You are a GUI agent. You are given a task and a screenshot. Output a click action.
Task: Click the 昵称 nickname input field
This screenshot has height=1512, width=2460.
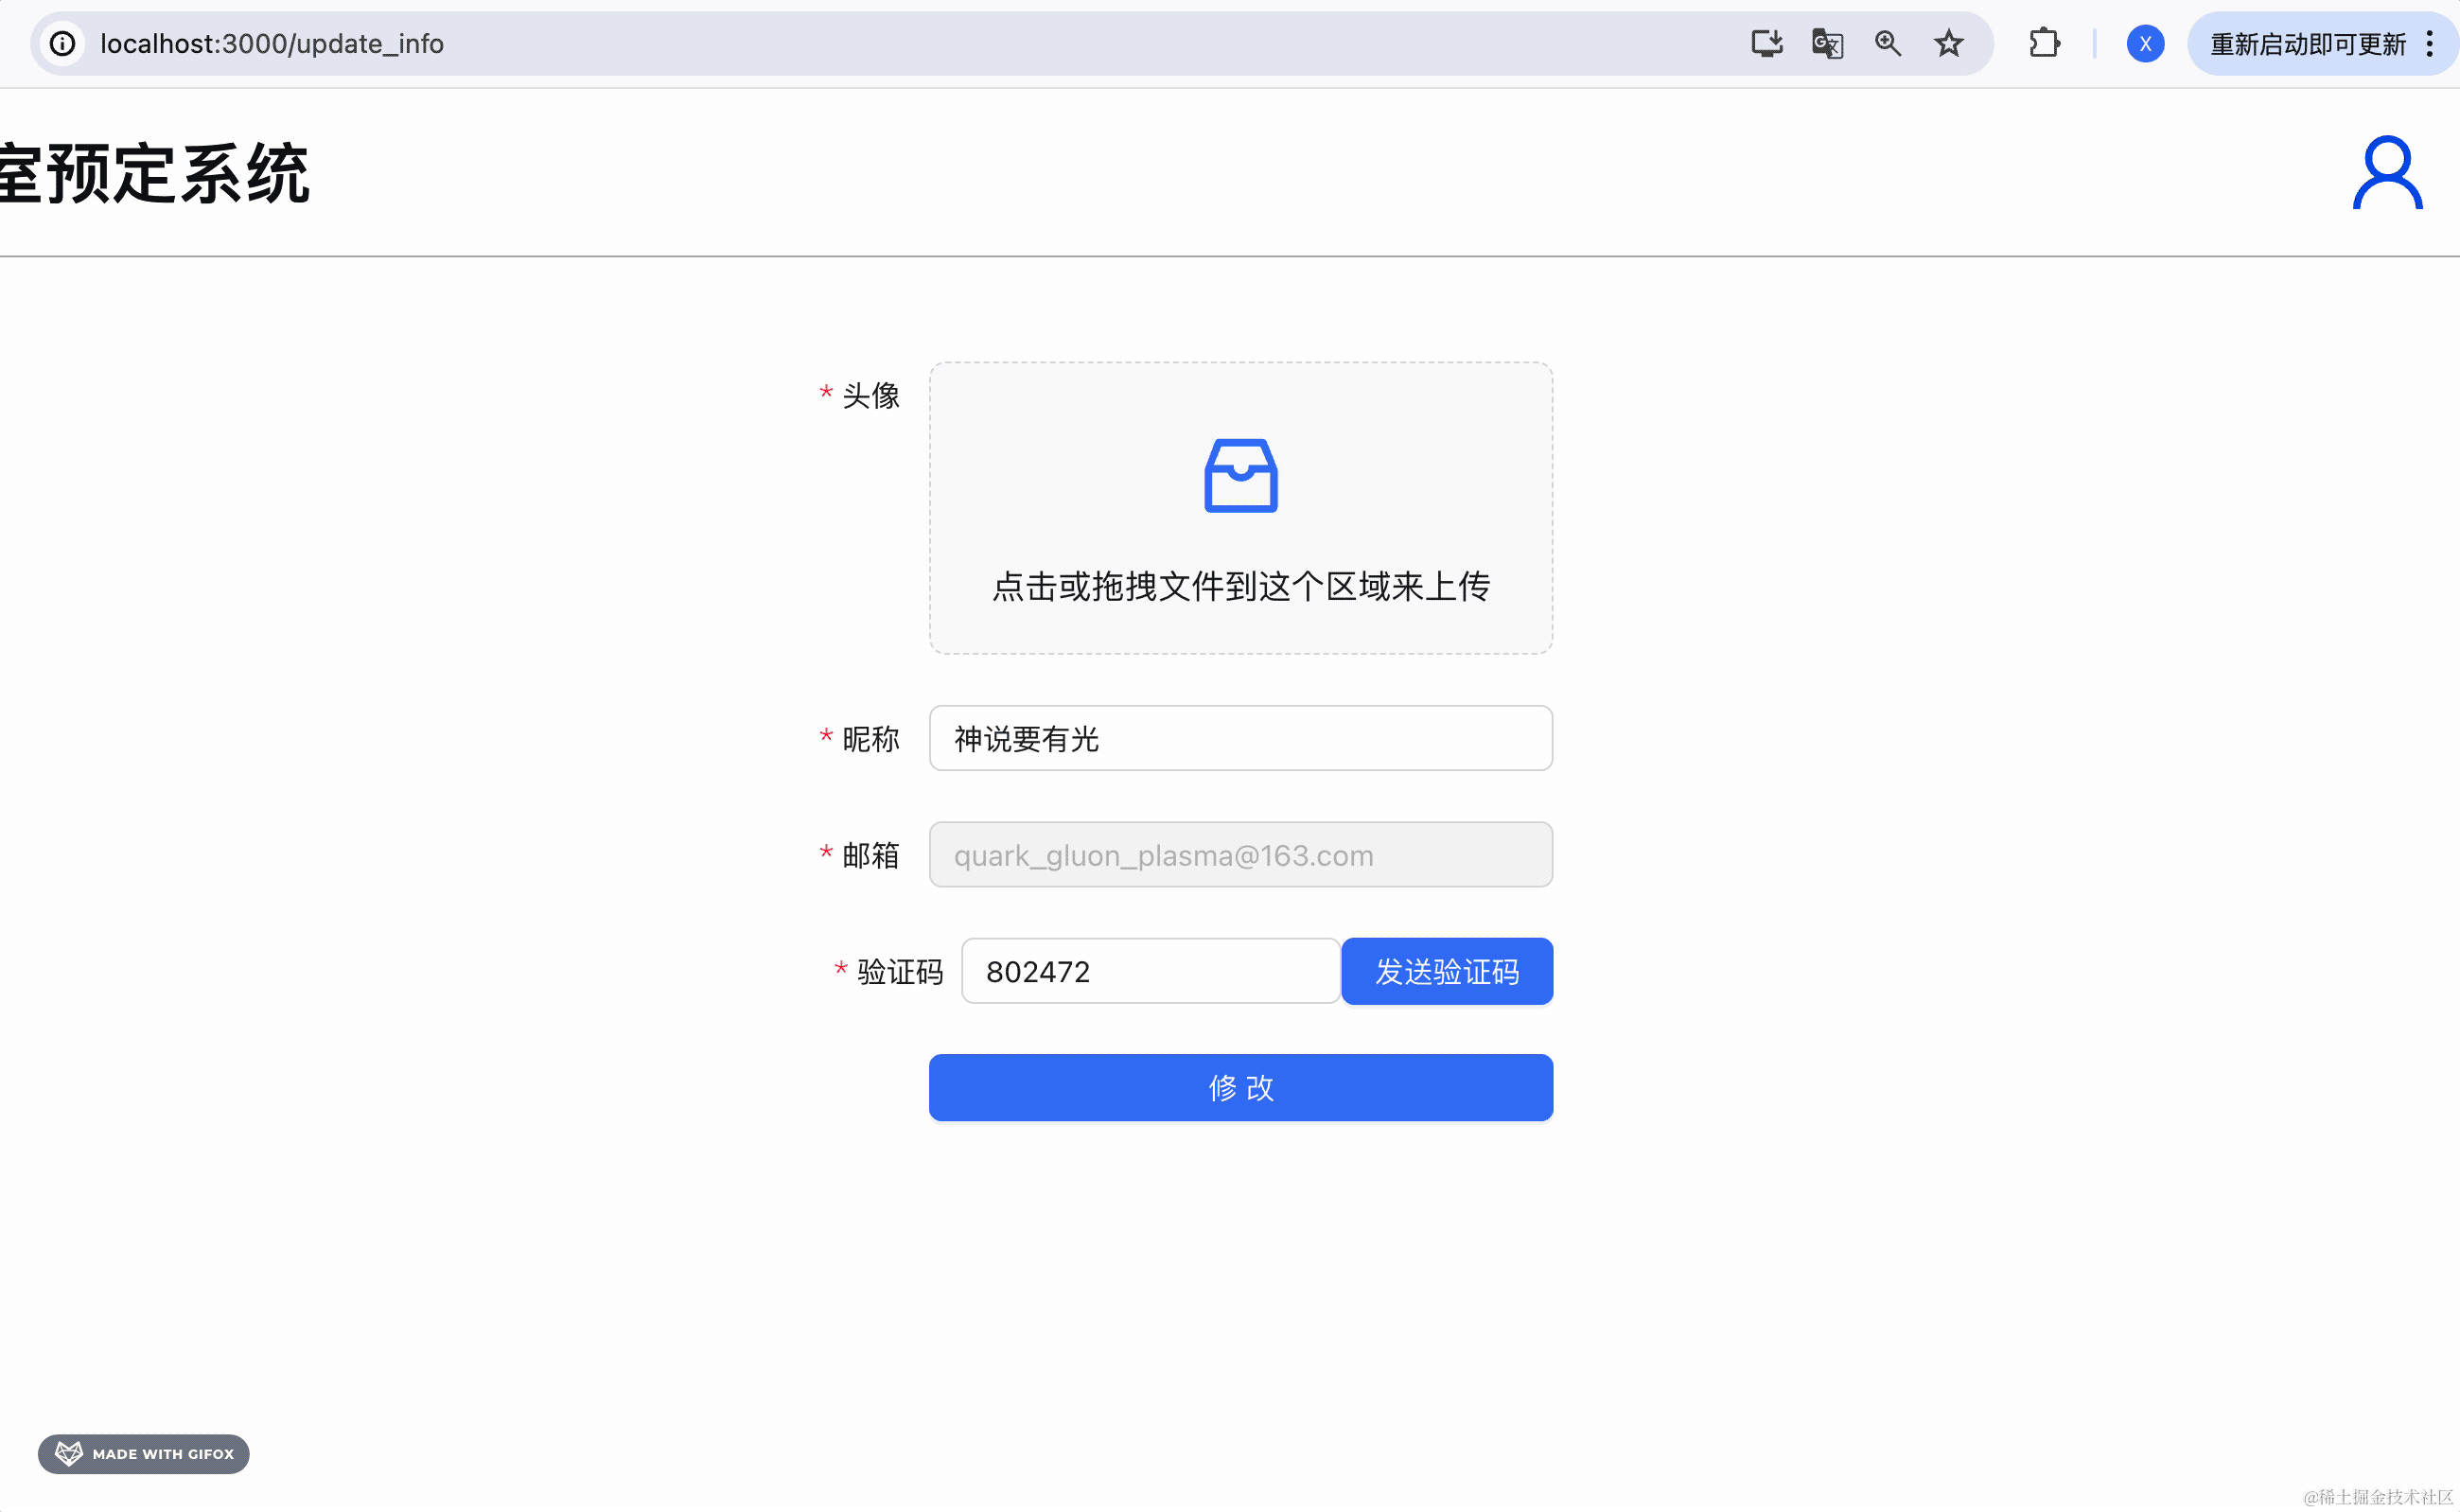point(1240,738)
